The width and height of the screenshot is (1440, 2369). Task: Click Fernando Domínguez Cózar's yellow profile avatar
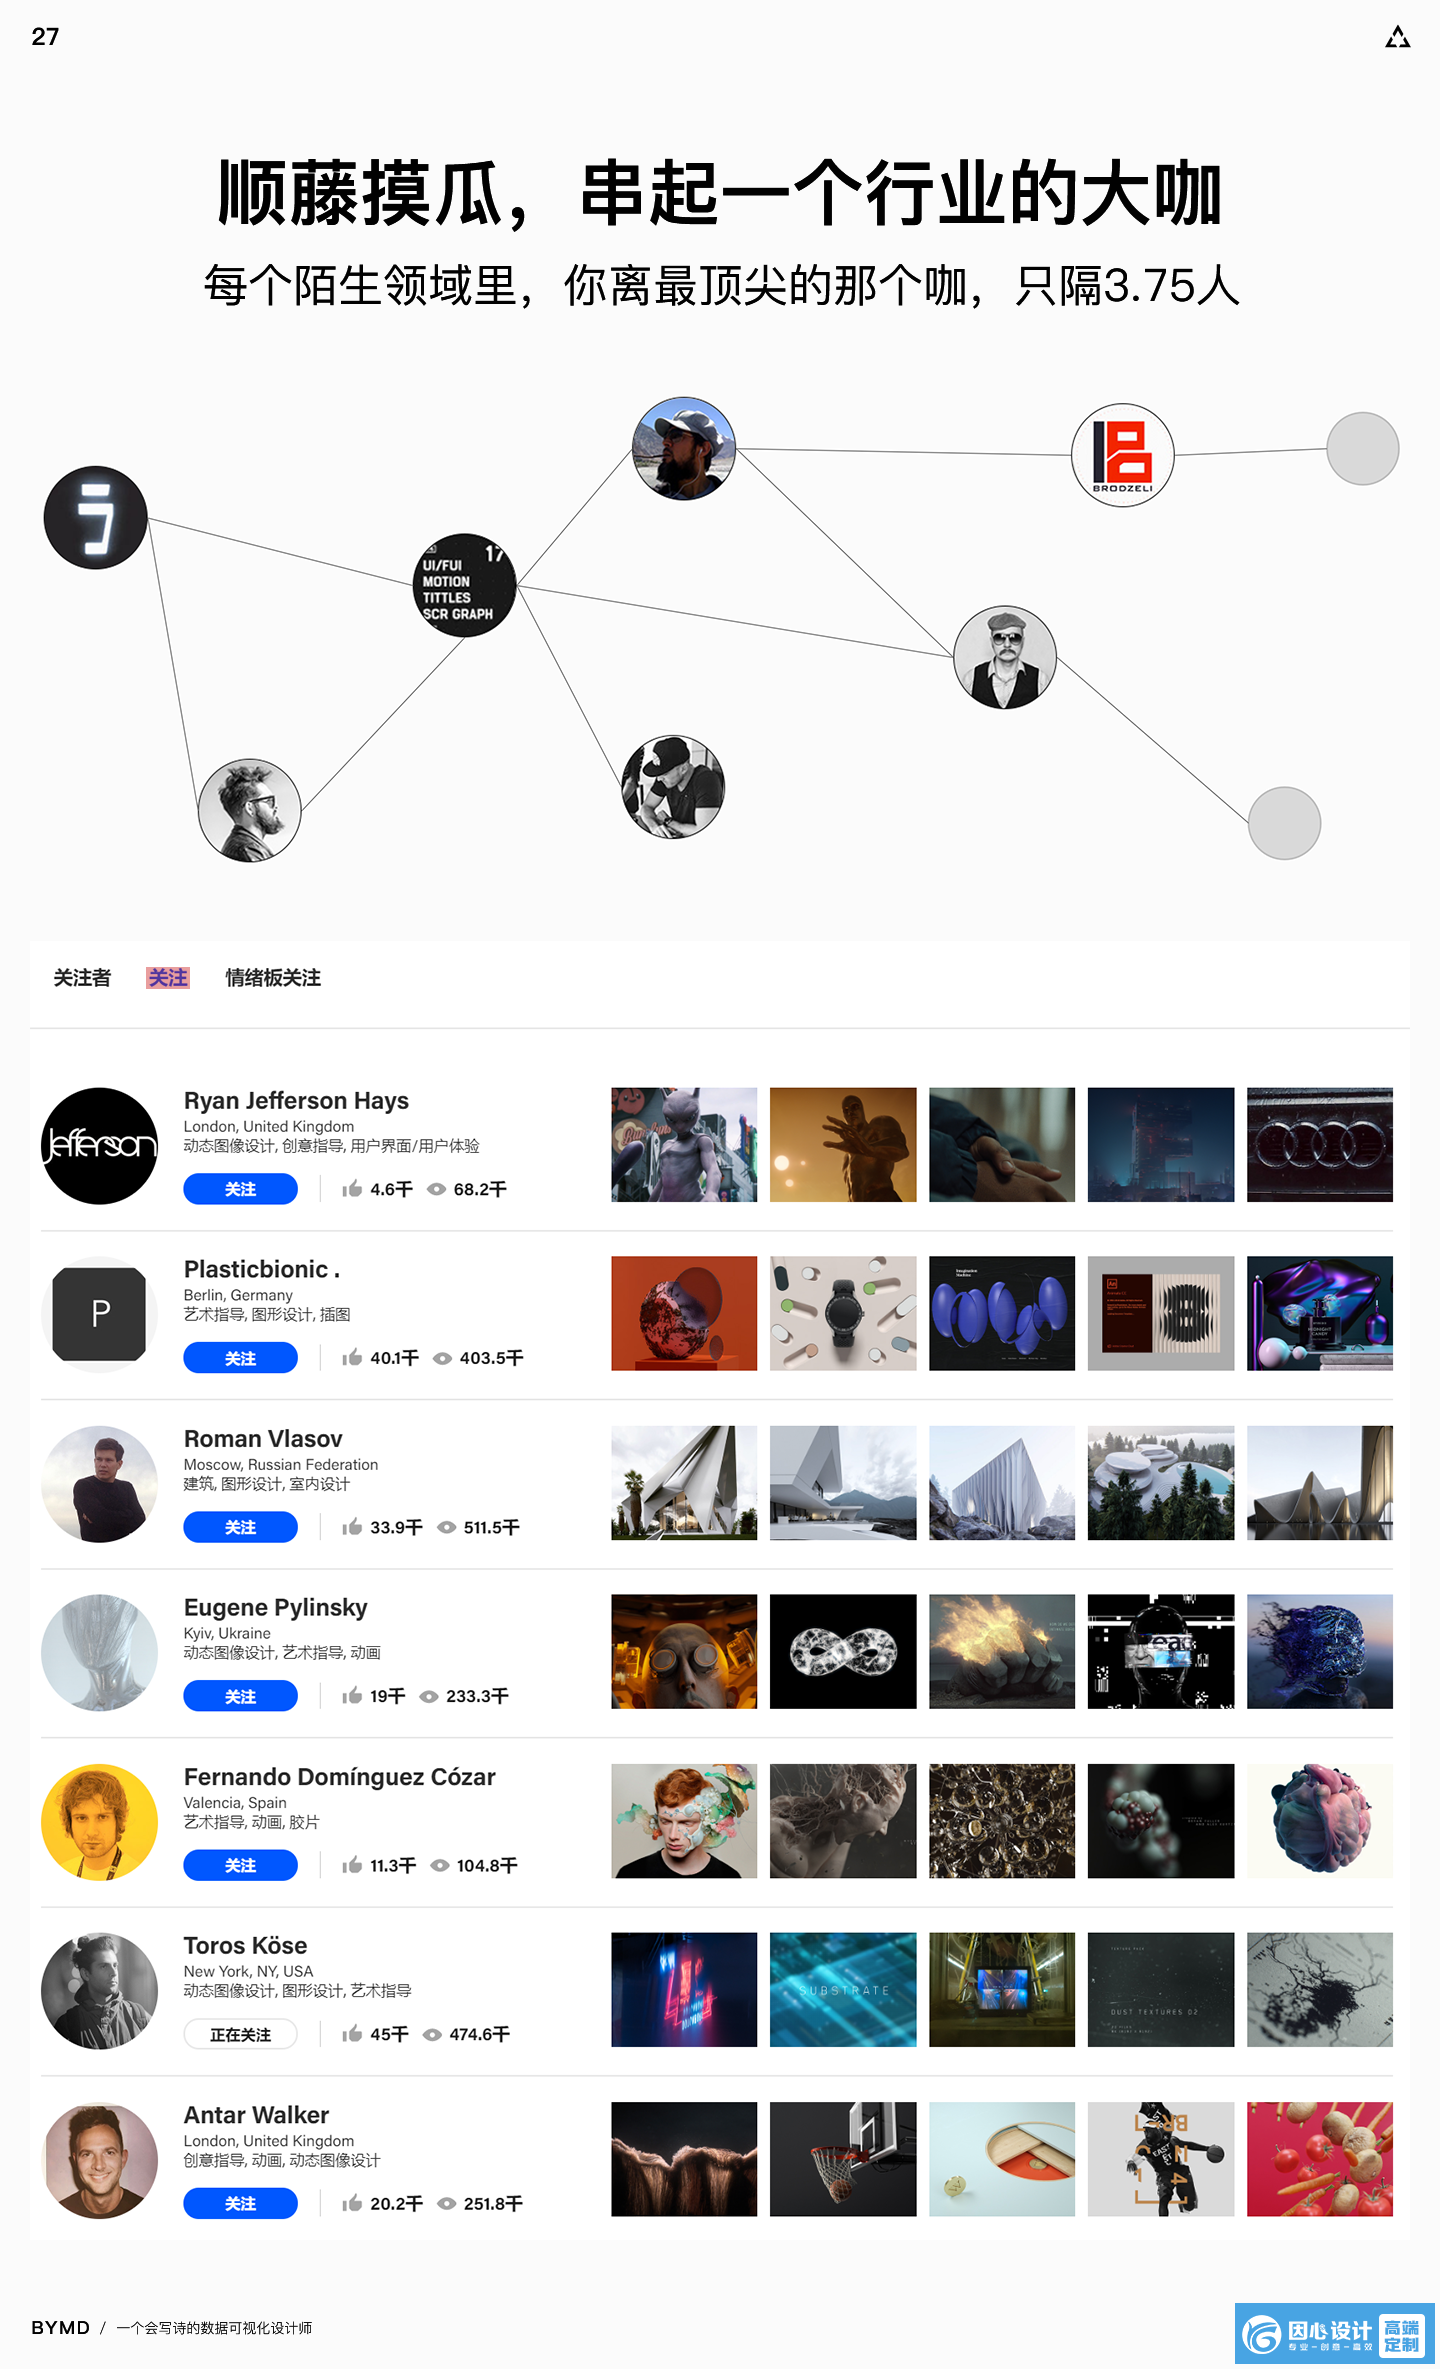pyautogui.click(x=99, y=1822)
